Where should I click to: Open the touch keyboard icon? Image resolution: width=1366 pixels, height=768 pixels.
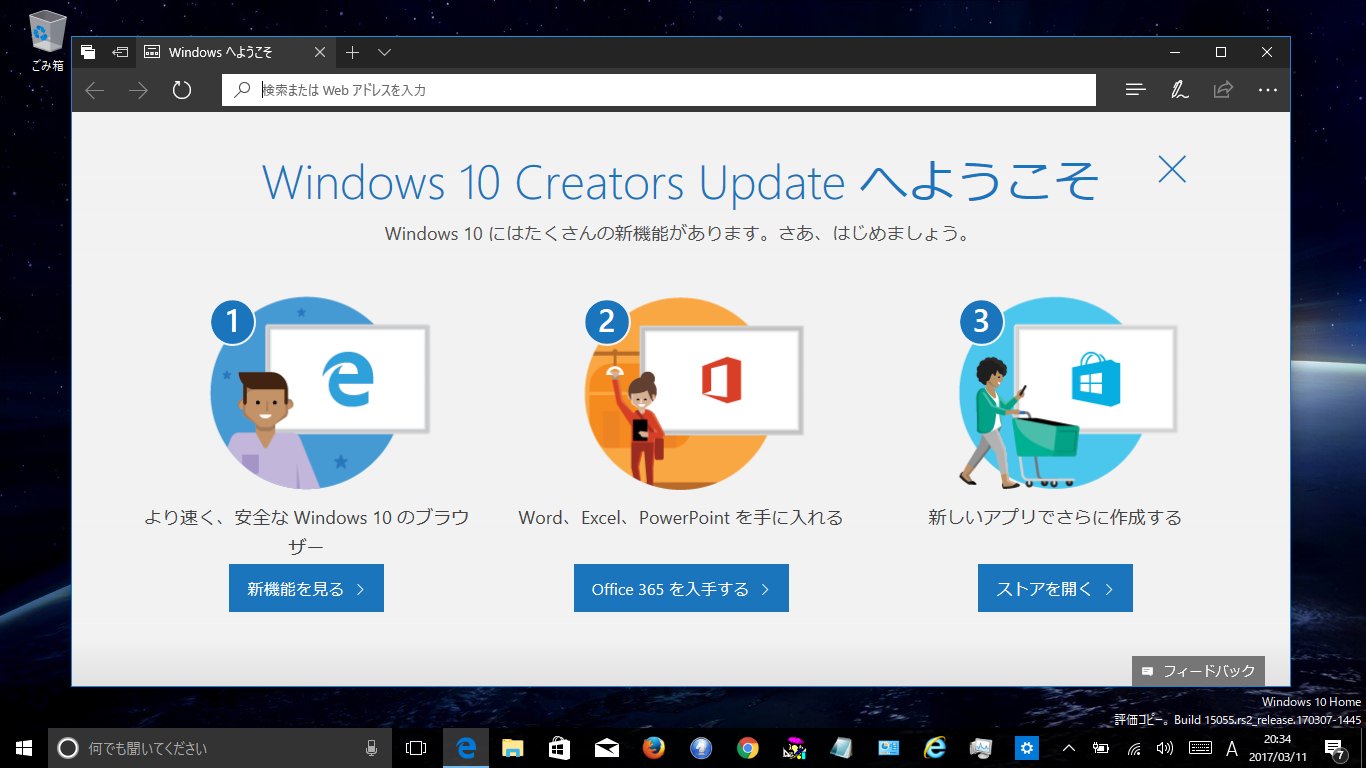click(x=1200, y=747)
